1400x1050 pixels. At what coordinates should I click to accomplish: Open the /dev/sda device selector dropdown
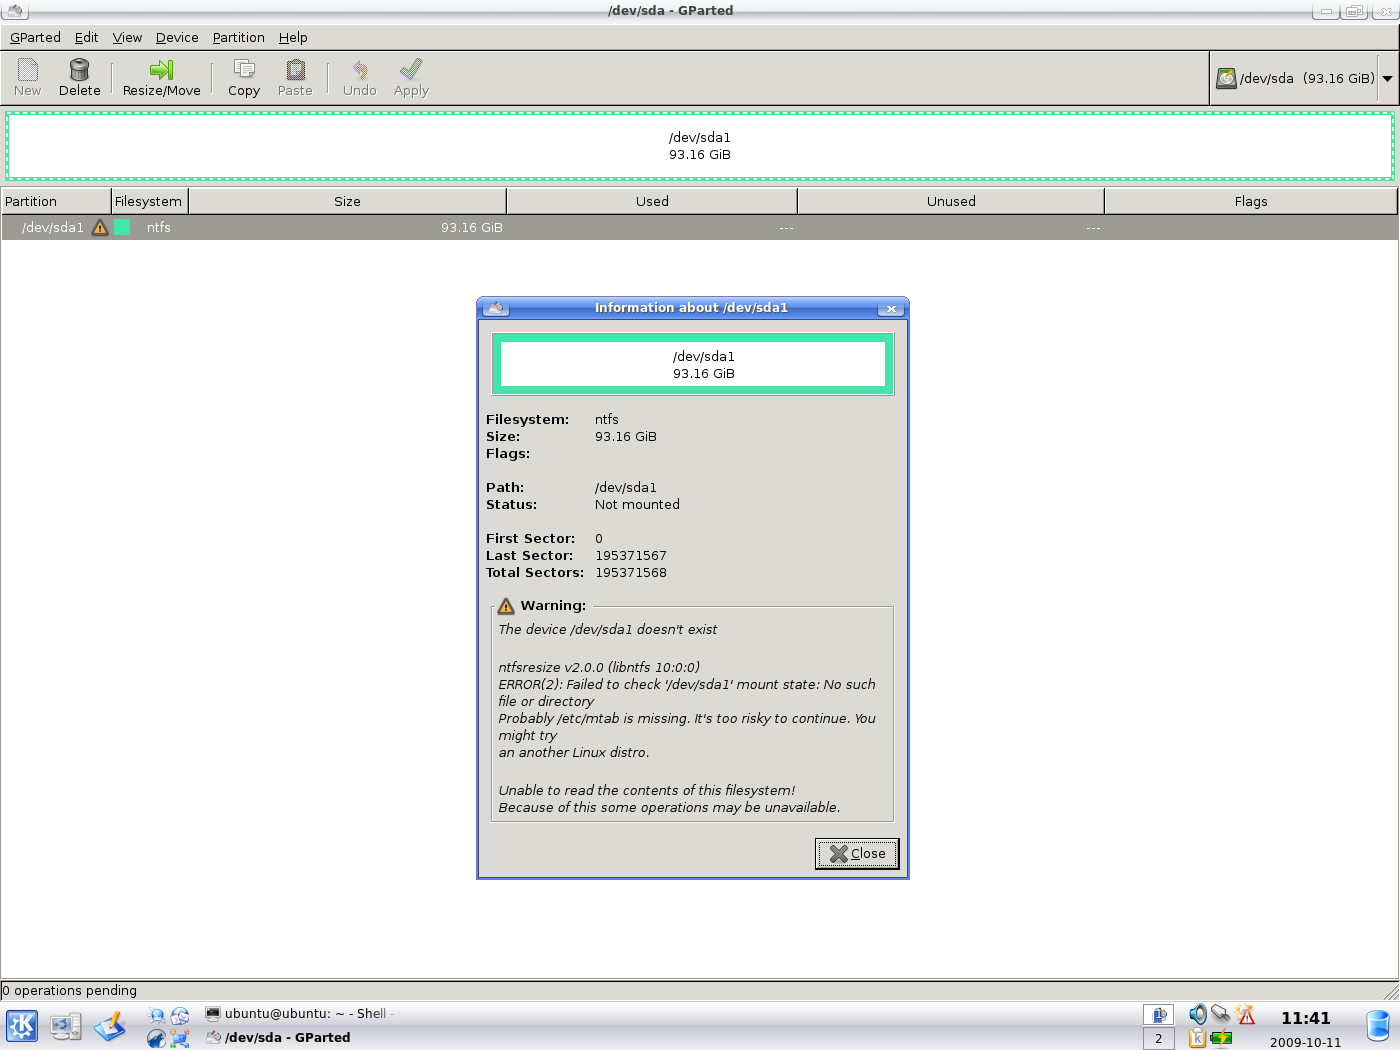tap(1303, 78)
